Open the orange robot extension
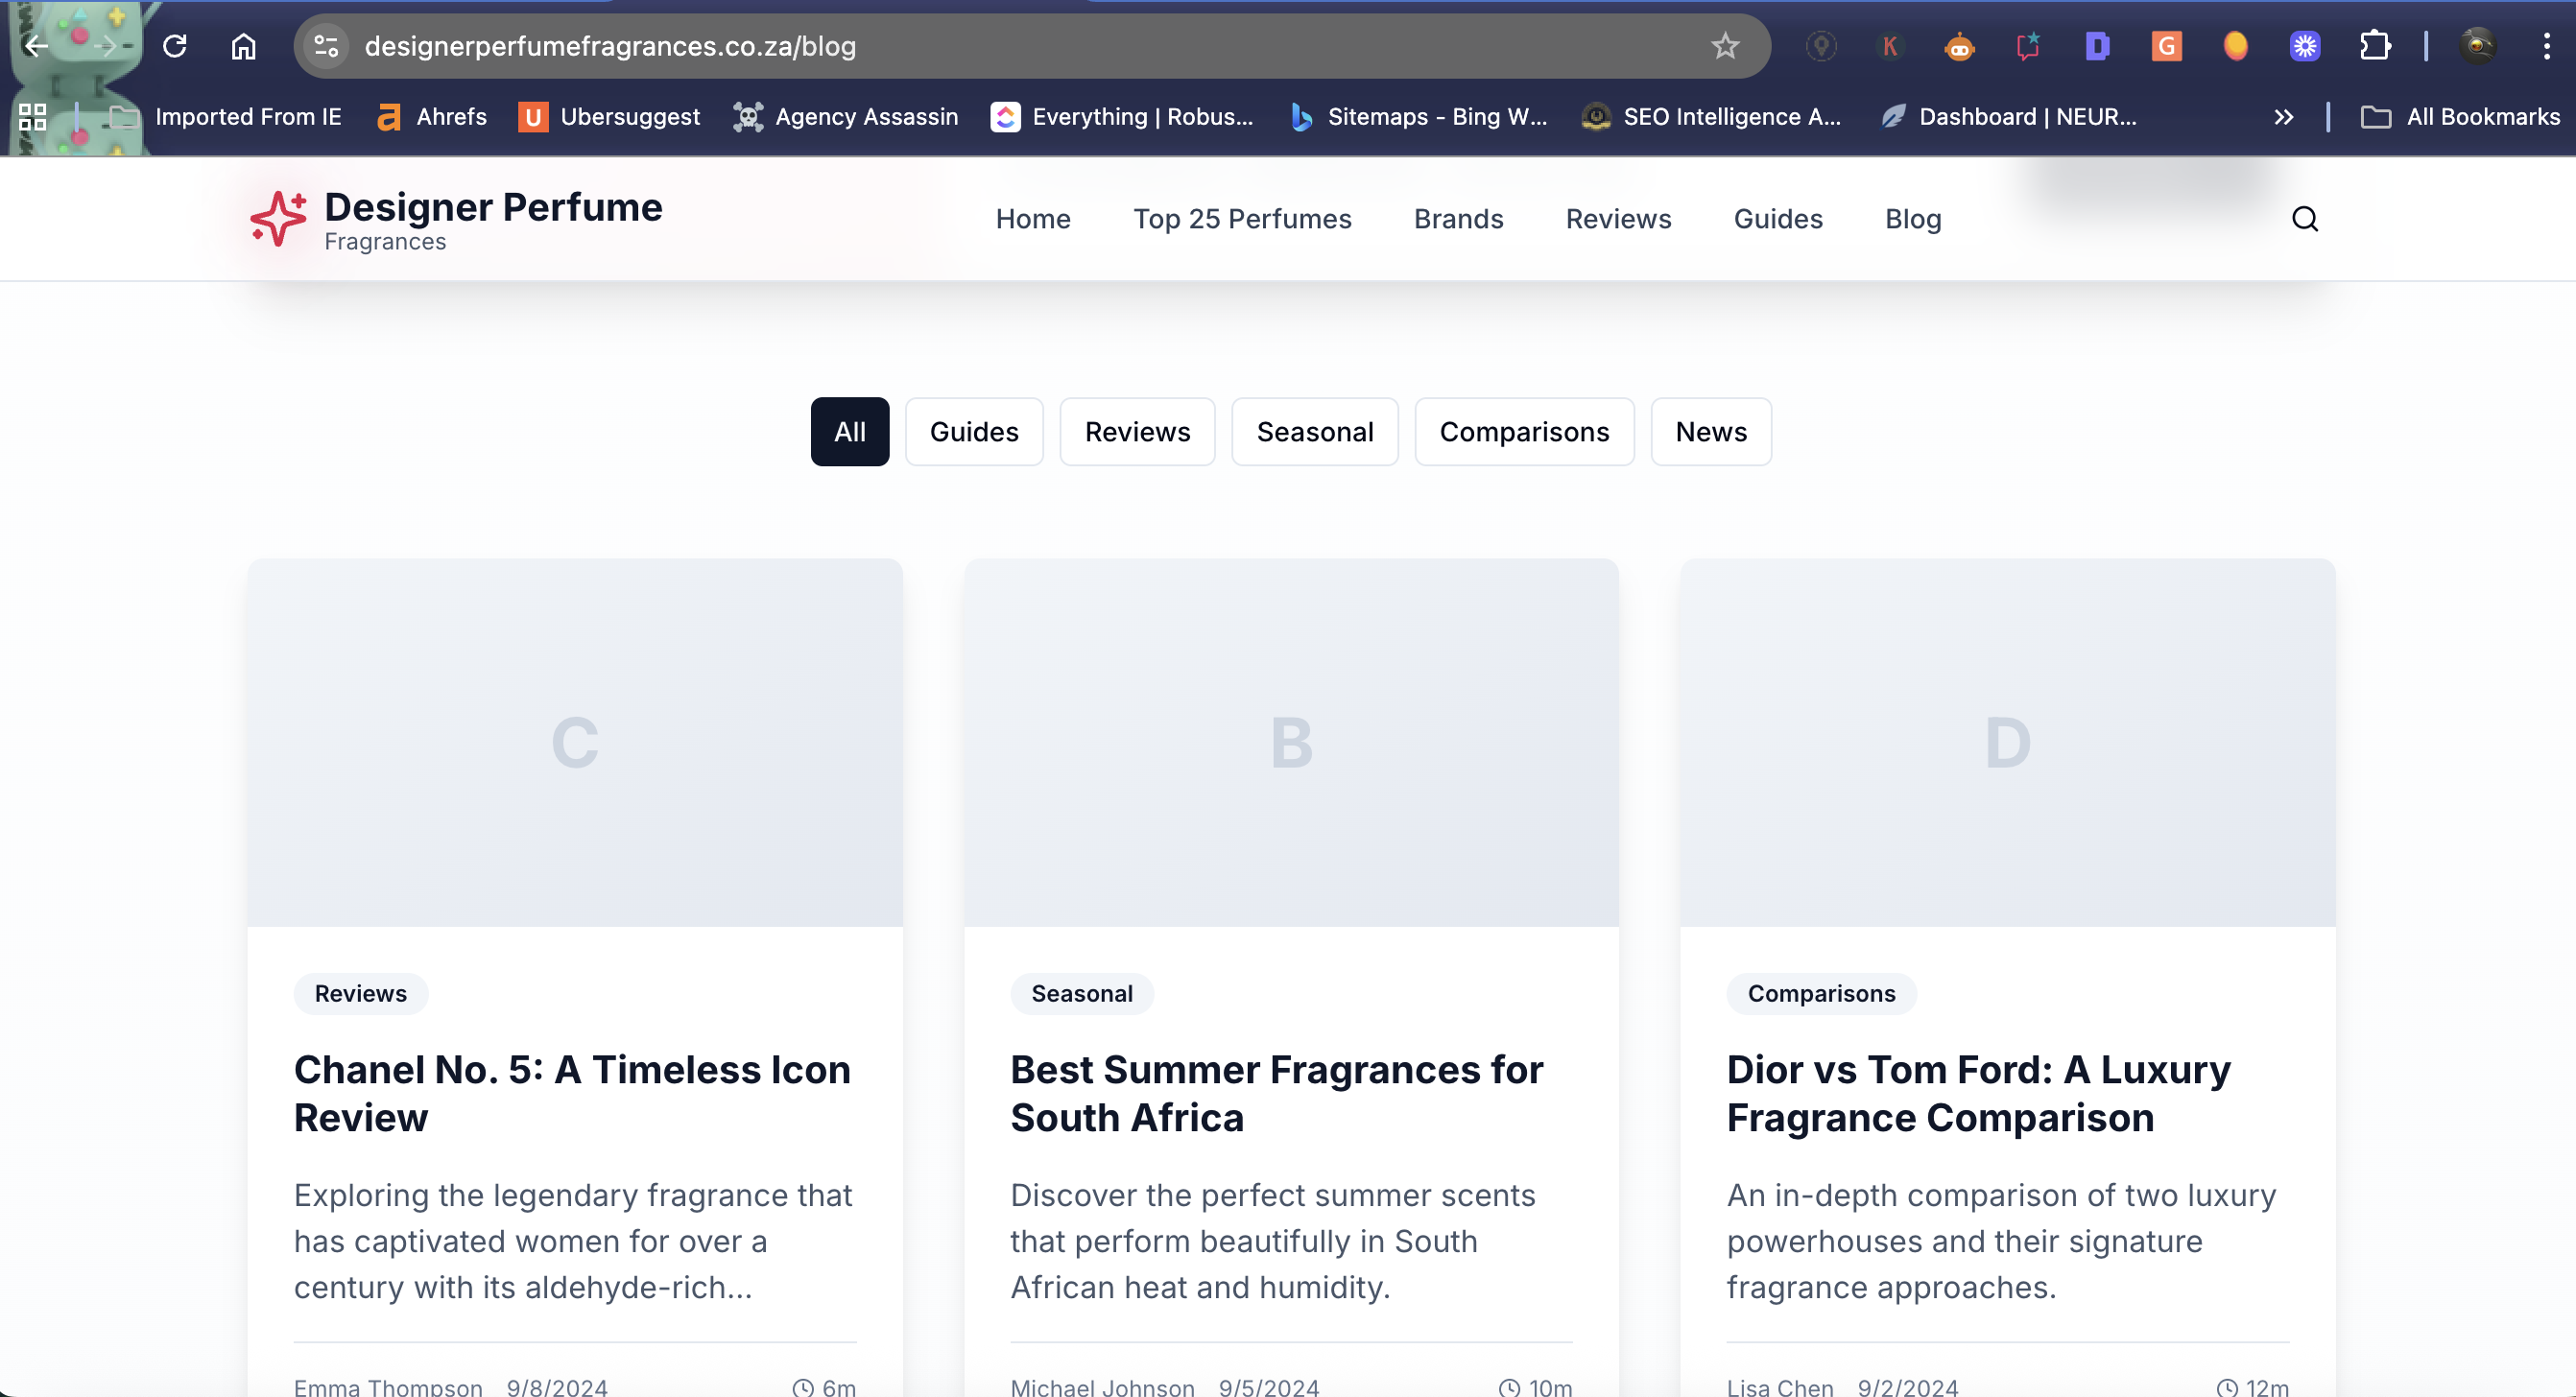Image resolution: width=2576 pixels, height=1397 pixels. pos(1959,46)
